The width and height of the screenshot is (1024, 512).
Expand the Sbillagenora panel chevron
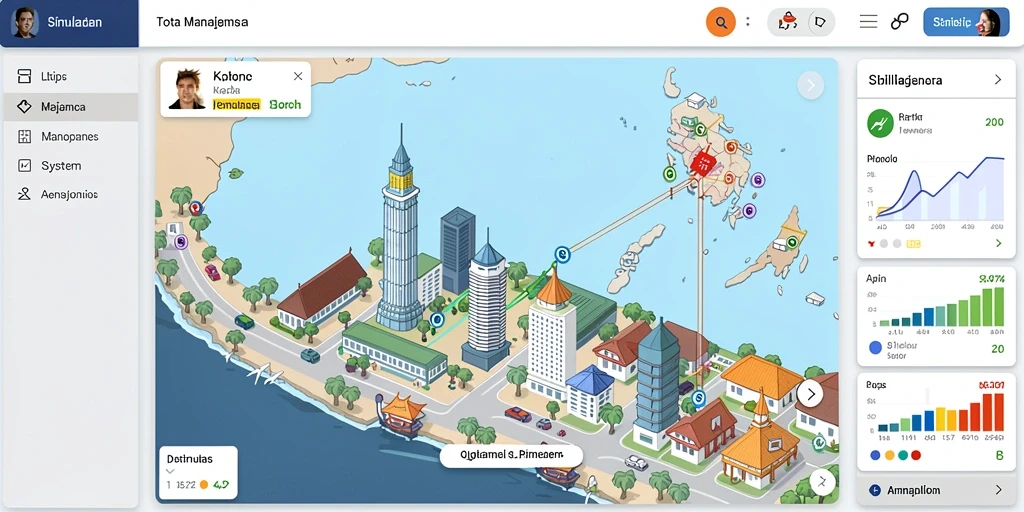coord(998,80)
